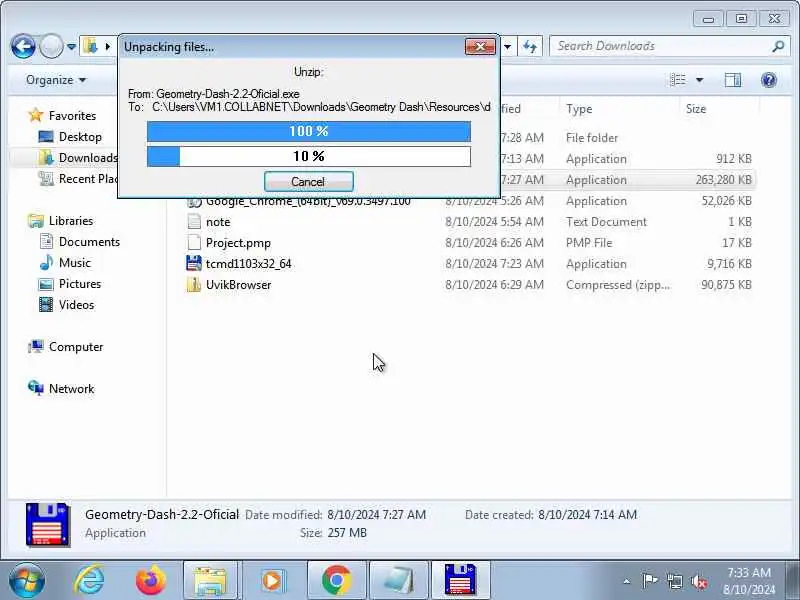Open Recent Places in navigation pane
800x600 pixels.
click(x=78, y=179)
